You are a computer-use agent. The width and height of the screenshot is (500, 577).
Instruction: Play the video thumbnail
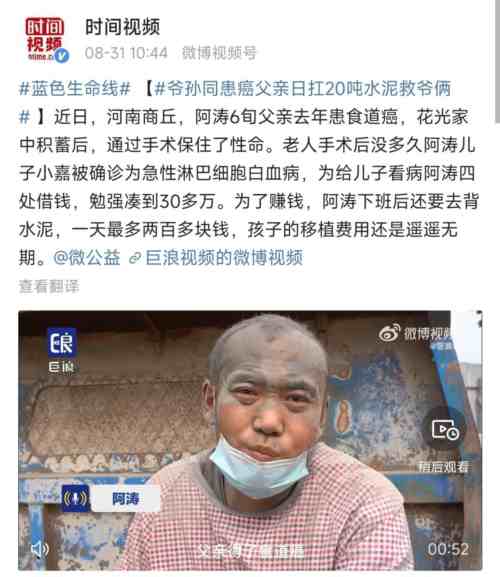click(250, 440)
